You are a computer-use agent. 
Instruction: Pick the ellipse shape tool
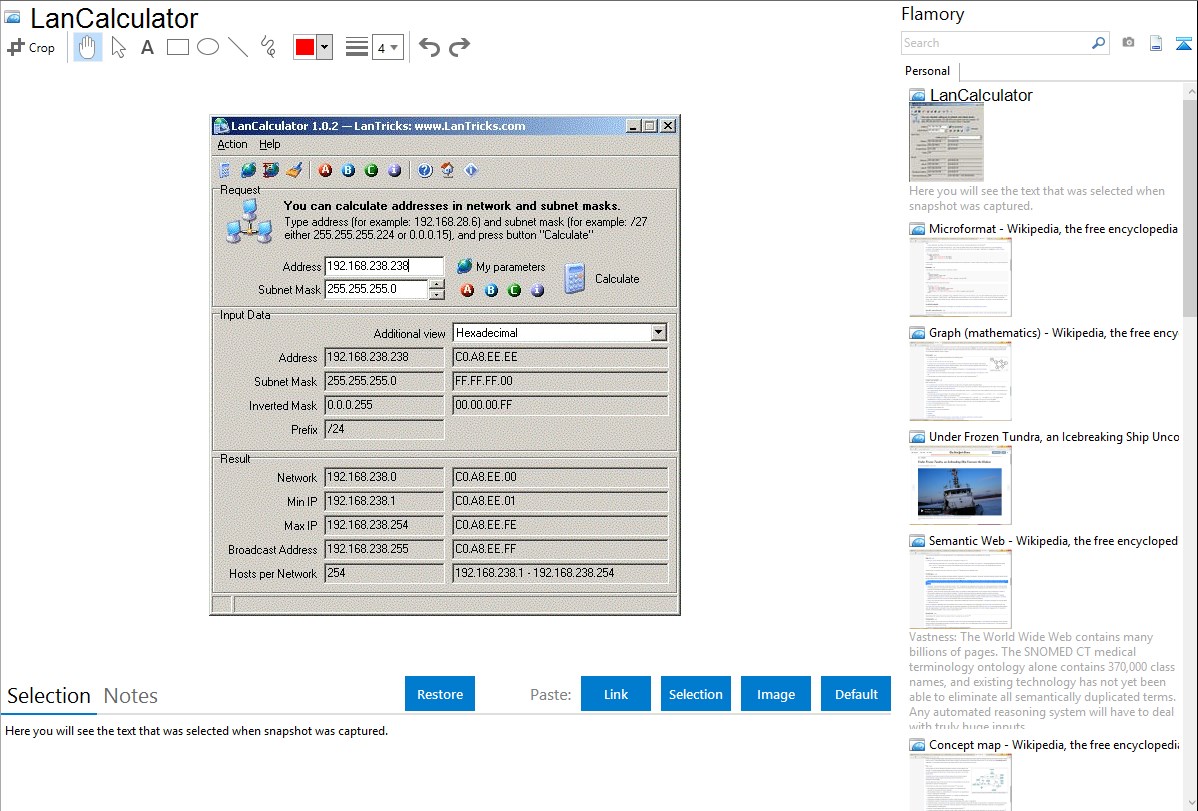[208, 47]
